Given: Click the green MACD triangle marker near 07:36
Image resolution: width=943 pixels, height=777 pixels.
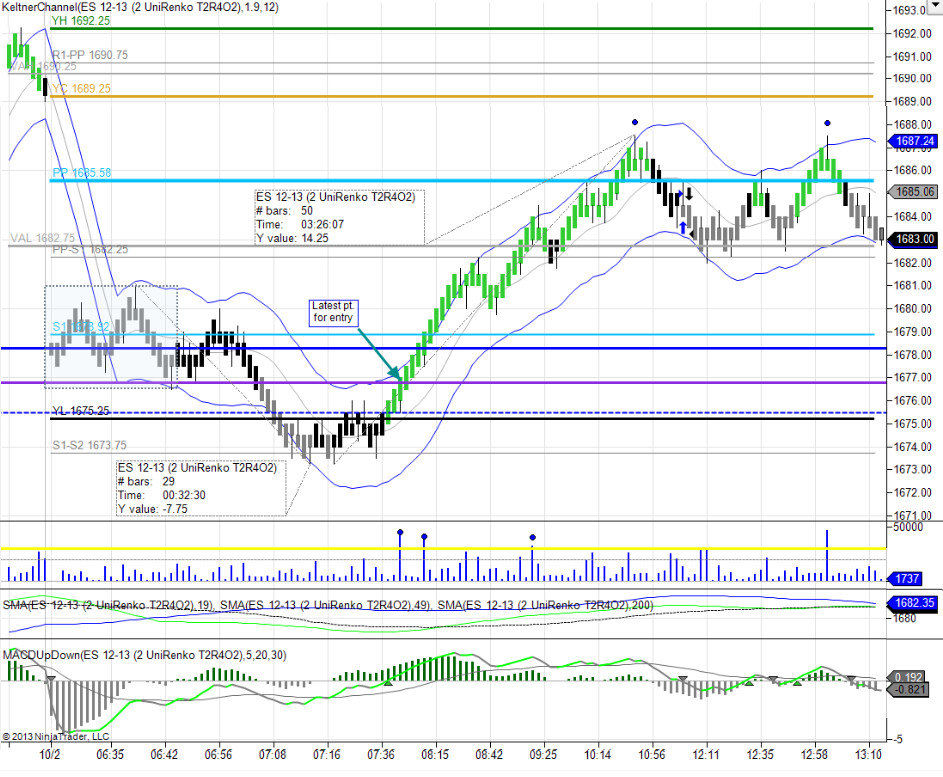Looking at the screenshot, I should [x=389, y=682].
